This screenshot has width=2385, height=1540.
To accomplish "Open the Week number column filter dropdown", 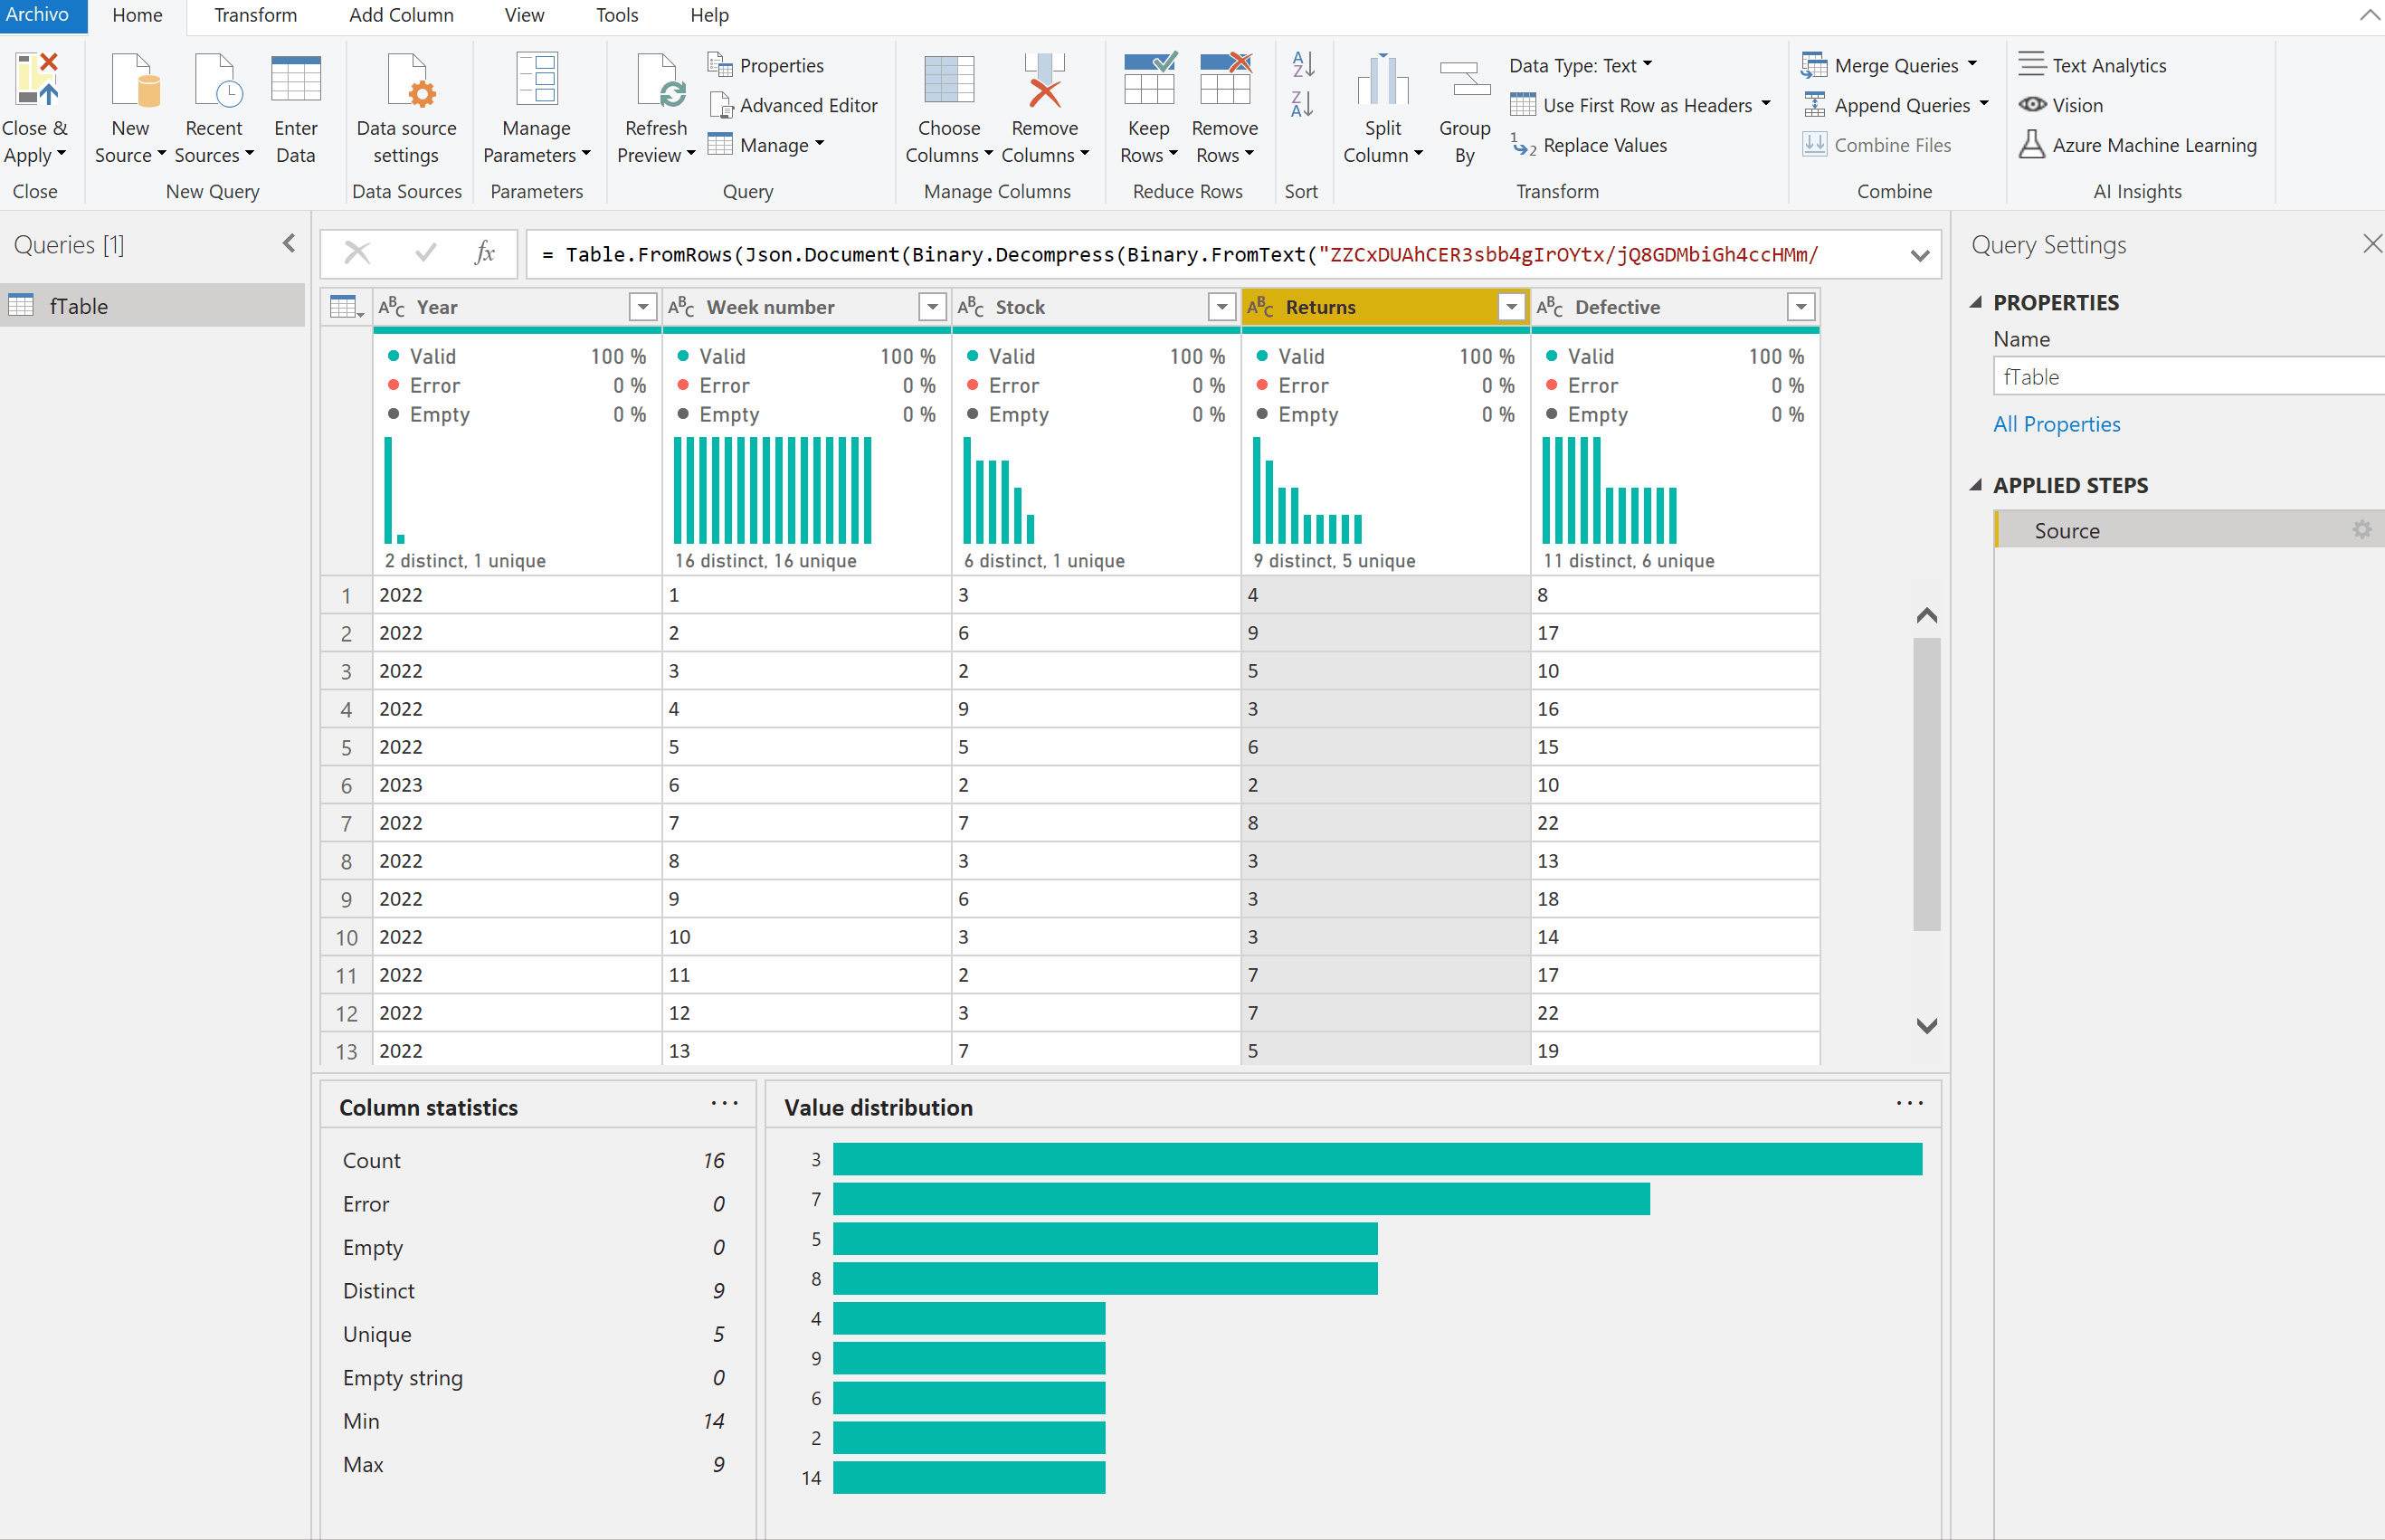I will click(932, 307).
